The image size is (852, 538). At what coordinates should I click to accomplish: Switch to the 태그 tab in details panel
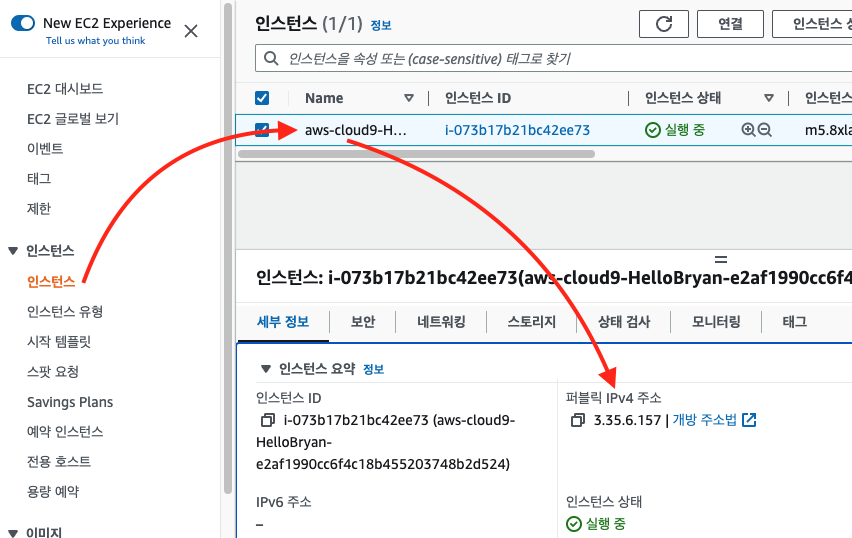pyautogui.click(x=794, y=322)
